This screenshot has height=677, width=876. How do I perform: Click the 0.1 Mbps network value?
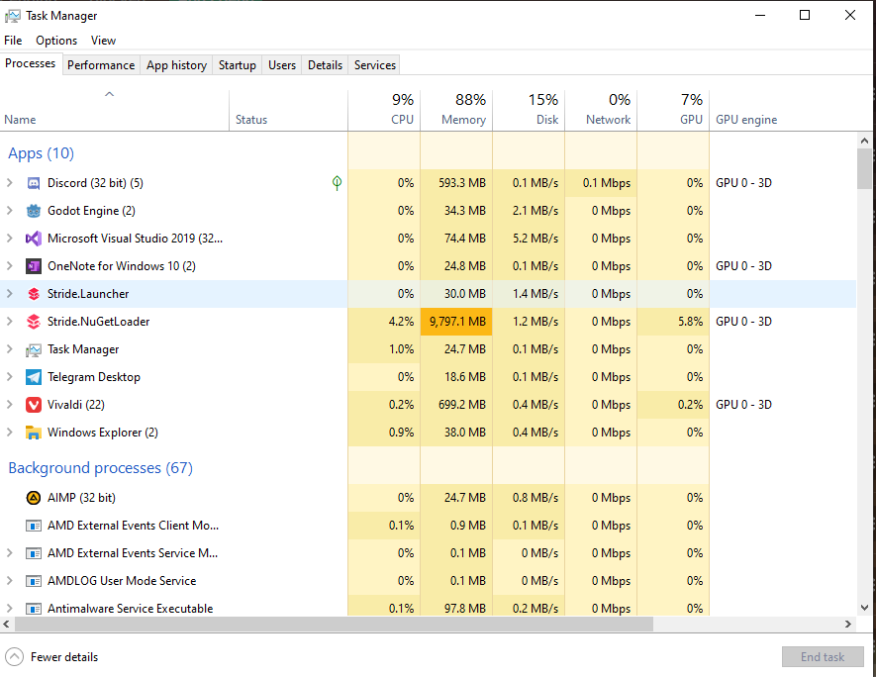[607, 183]
